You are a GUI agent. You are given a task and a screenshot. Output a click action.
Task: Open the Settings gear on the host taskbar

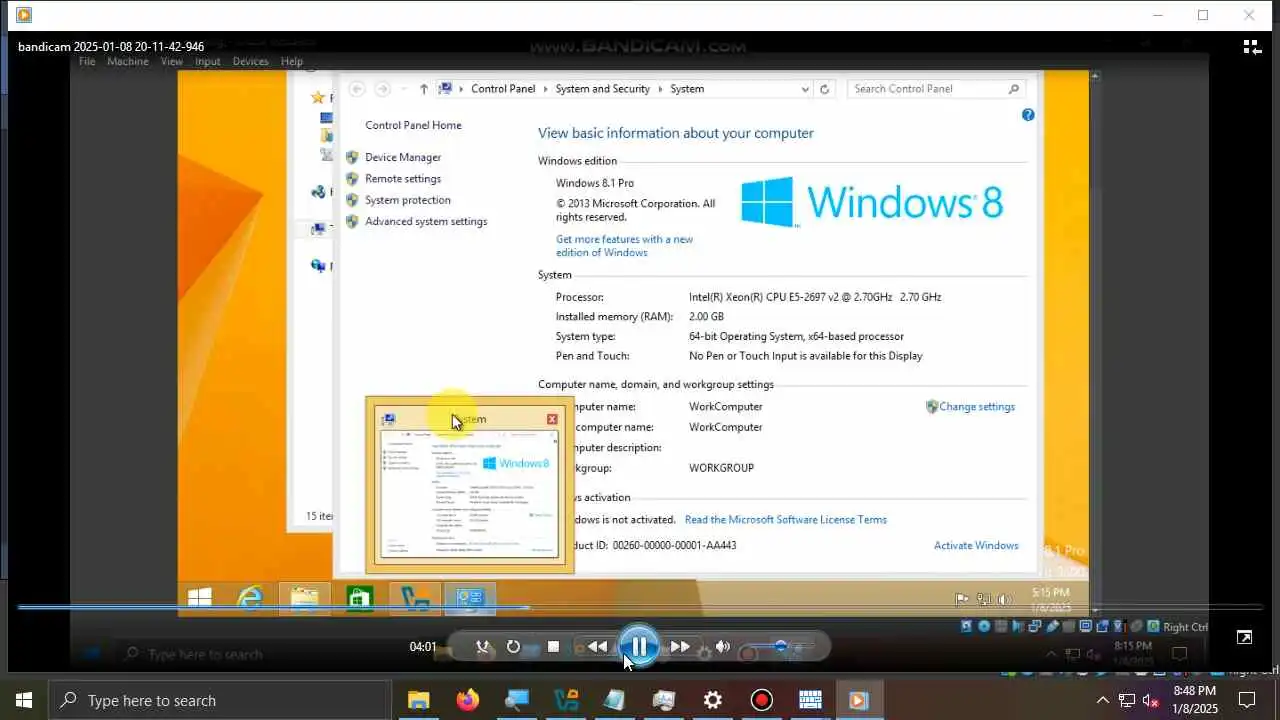tap(713, 700)
